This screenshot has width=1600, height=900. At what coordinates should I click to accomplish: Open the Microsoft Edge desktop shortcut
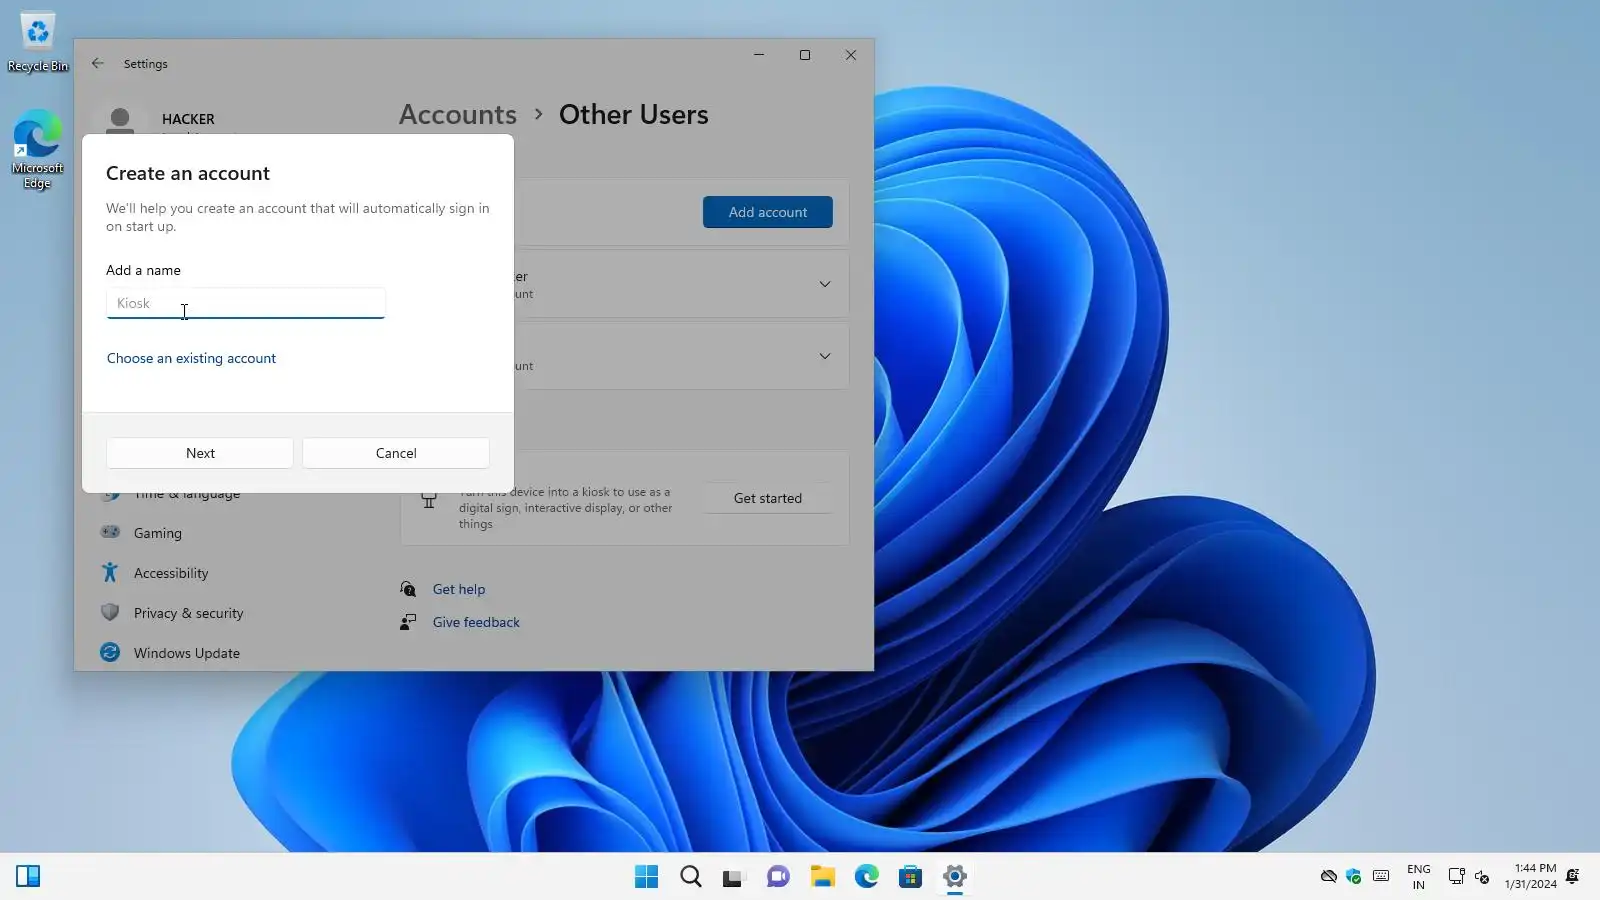pyautogui.click(x=38, y=150)
